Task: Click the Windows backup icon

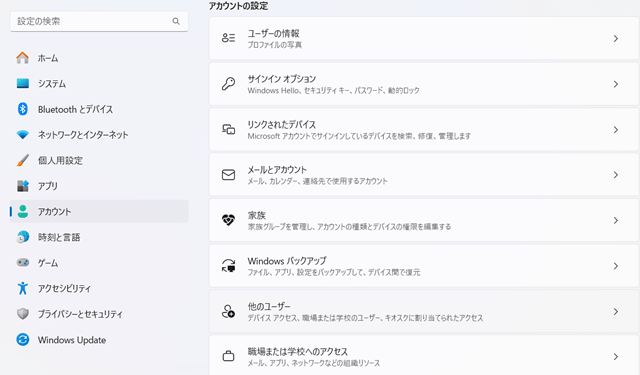Action: (228, 266)
